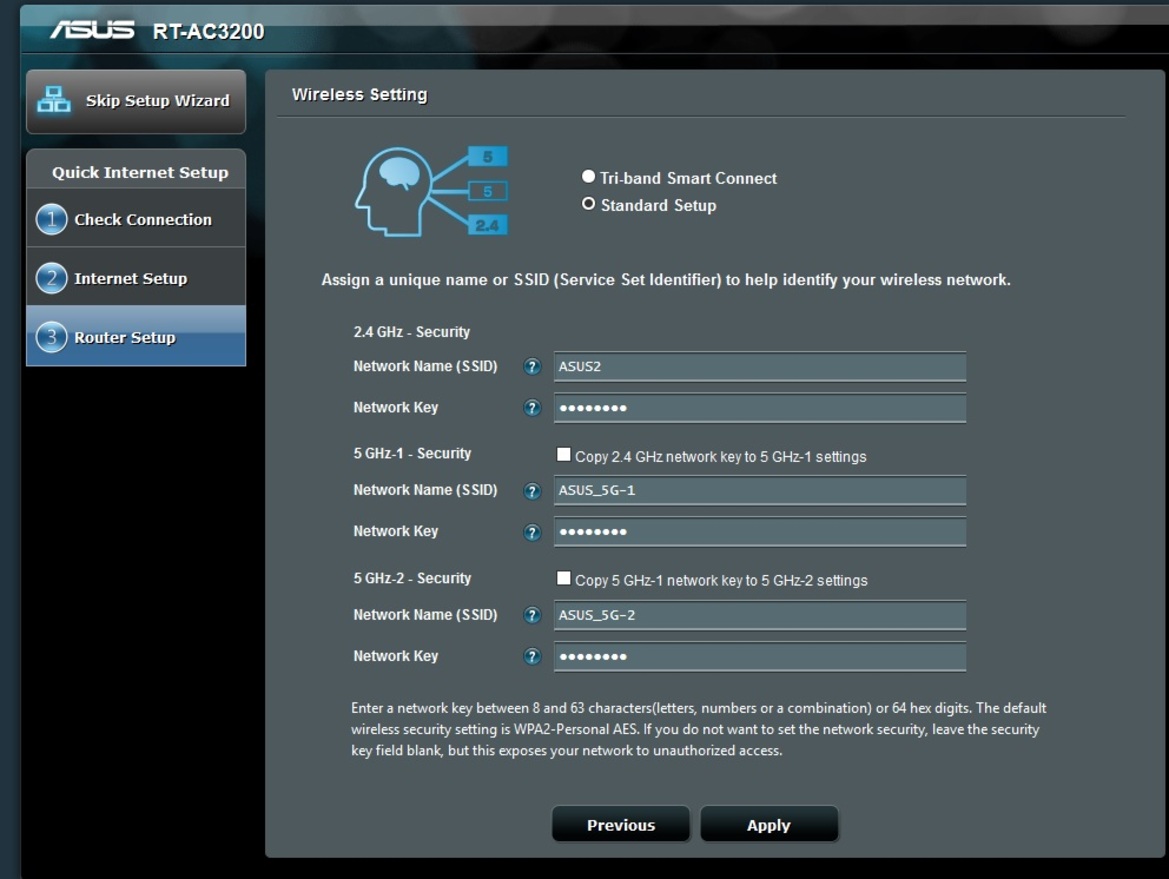The height and width of the screenshot is (879, 1169).
Task: Open the Router Setup step
Action: click(x=136, y=336)
